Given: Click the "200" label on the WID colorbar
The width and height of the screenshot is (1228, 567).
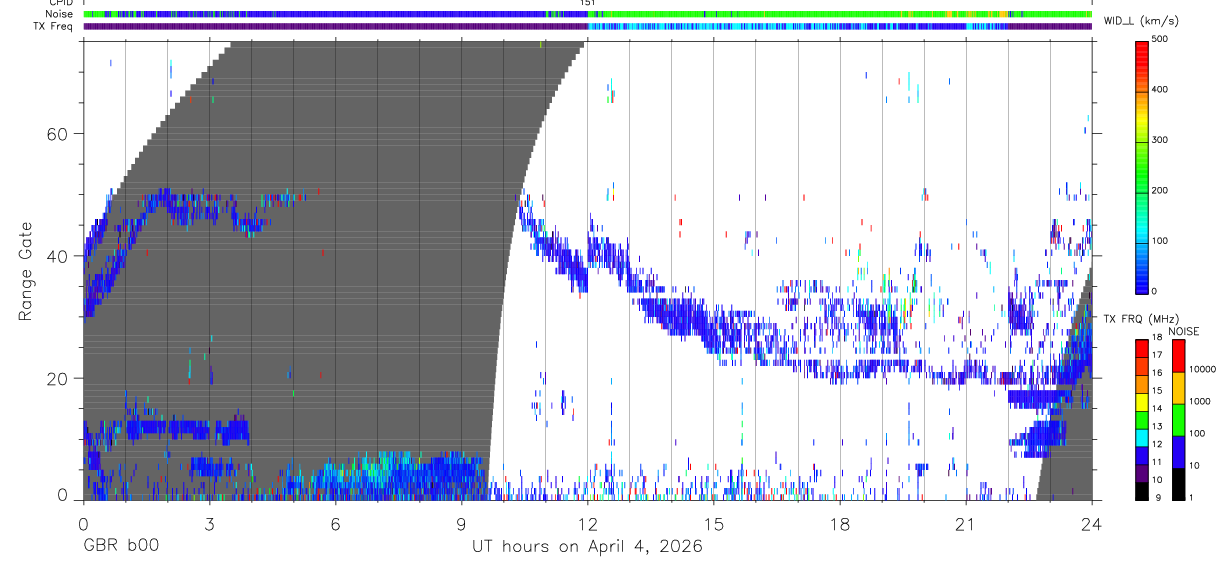Looking at the screenshot, I should point(1161,190).
